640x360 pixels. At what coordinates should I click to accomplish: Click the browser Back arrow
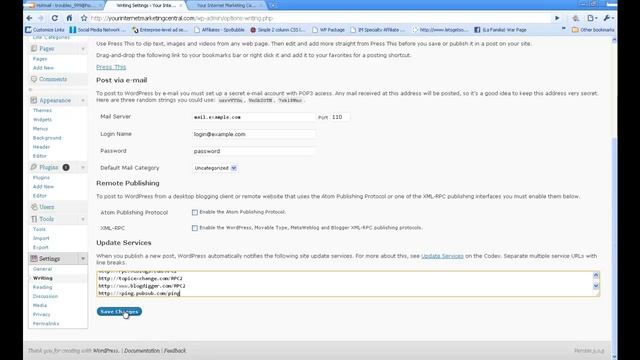(29, 18)
